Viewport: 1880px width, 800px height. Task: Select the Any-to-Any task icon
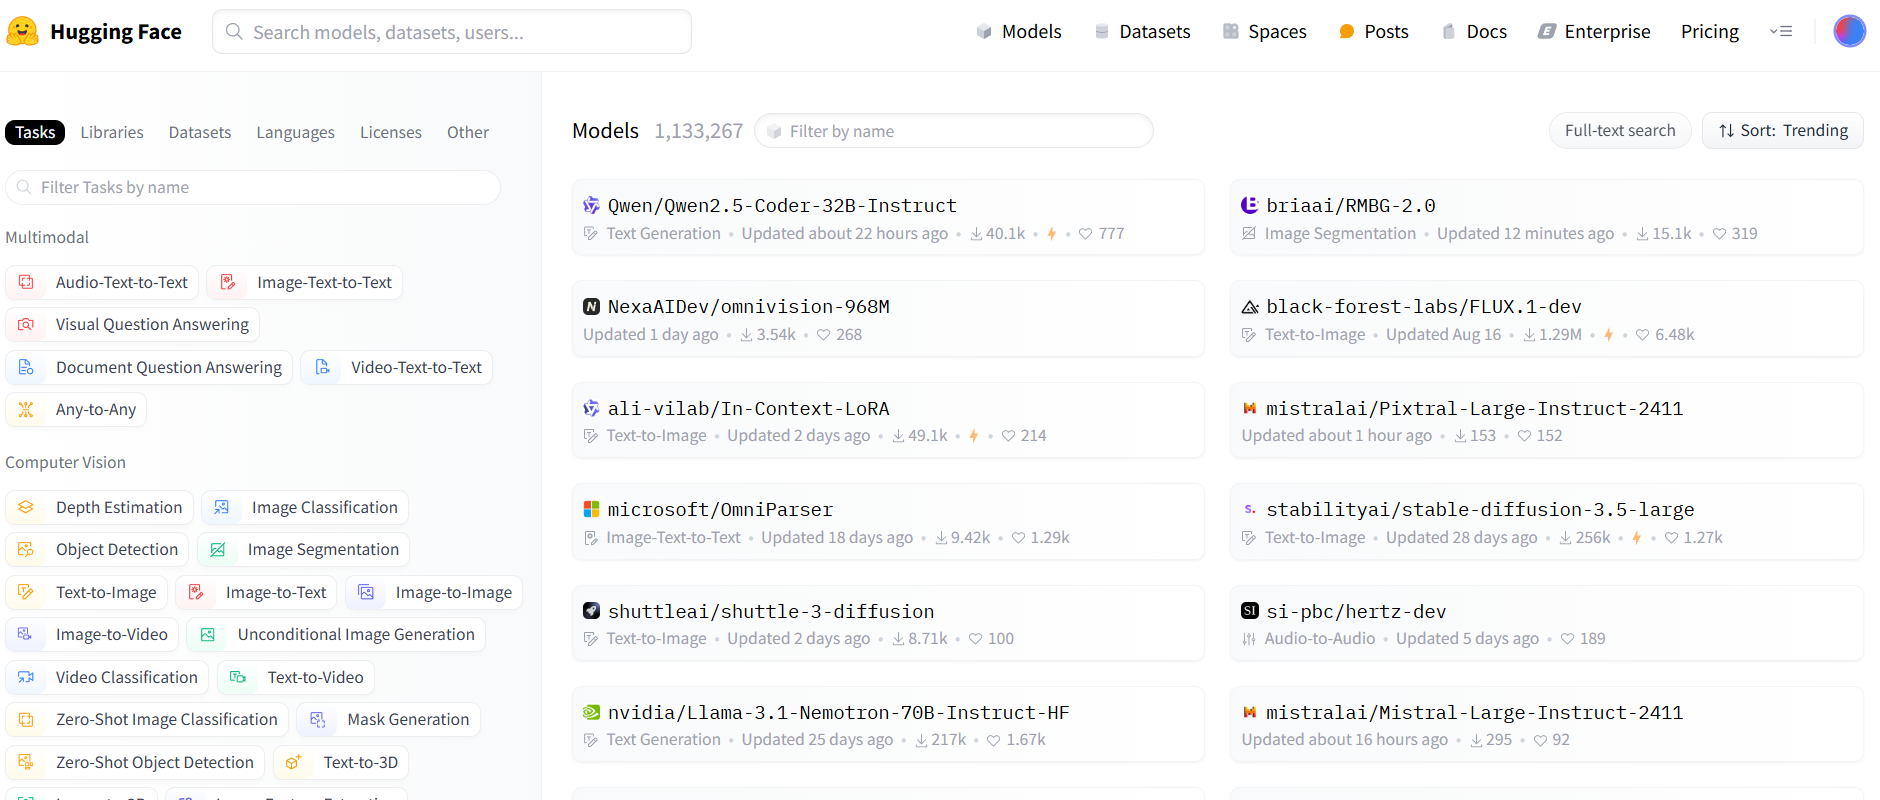pos(26,410)
